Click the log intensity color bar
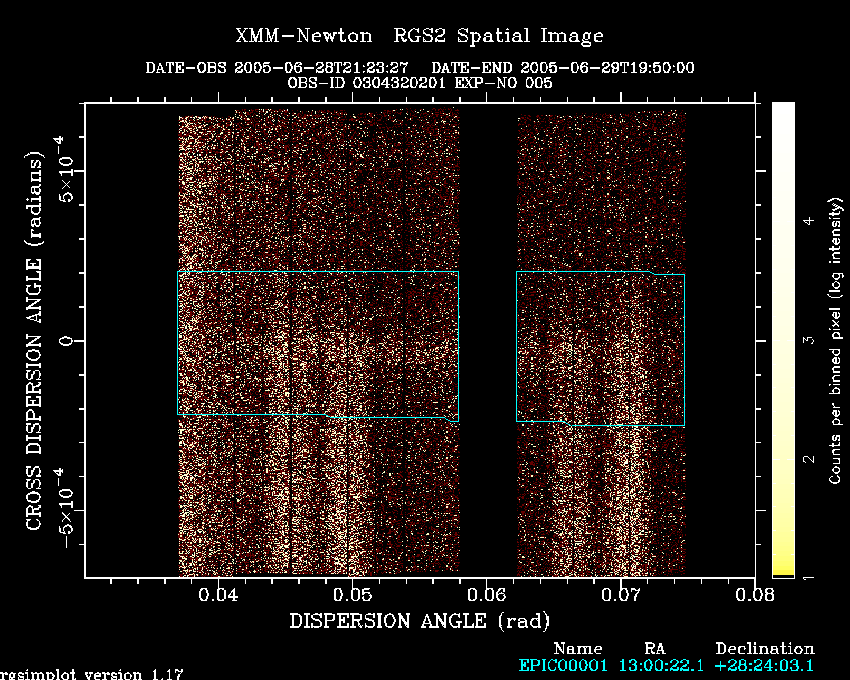Viewport: 850px width, 680px height. click(x=783, y=339)
